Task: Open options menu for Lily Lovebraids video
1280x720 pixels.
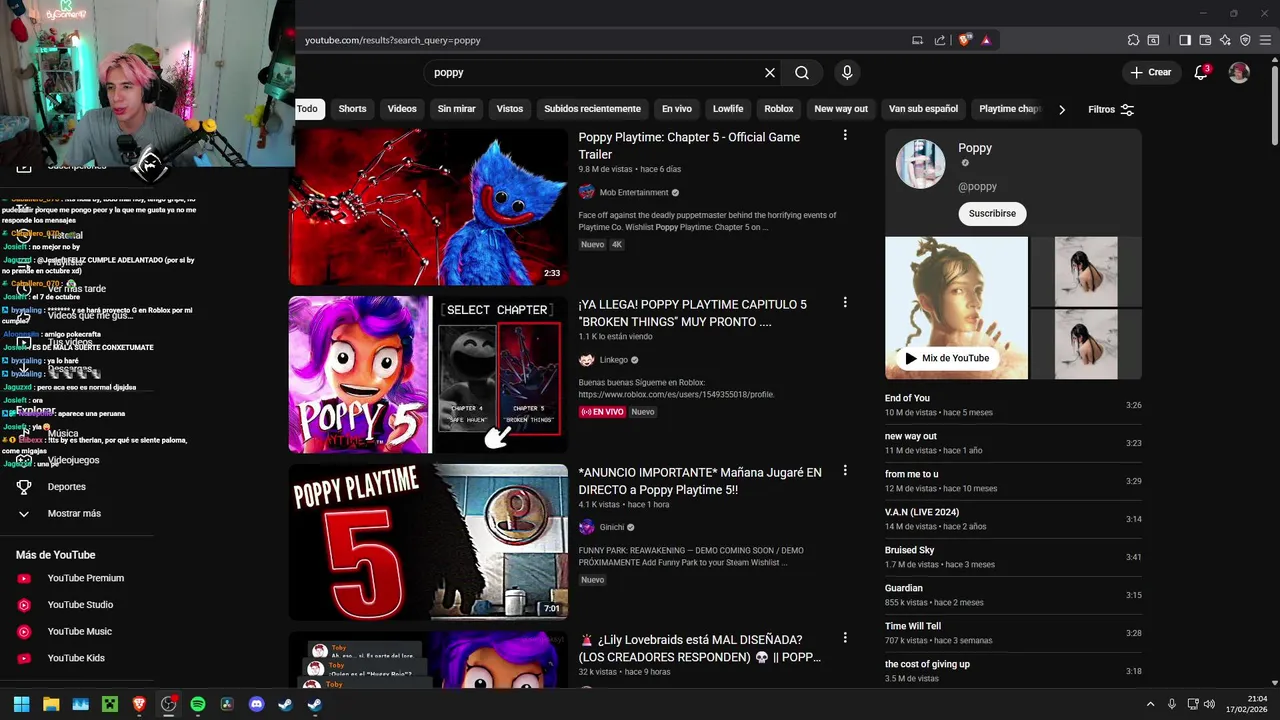Action: pyautogui.click(x=845, y=637)
